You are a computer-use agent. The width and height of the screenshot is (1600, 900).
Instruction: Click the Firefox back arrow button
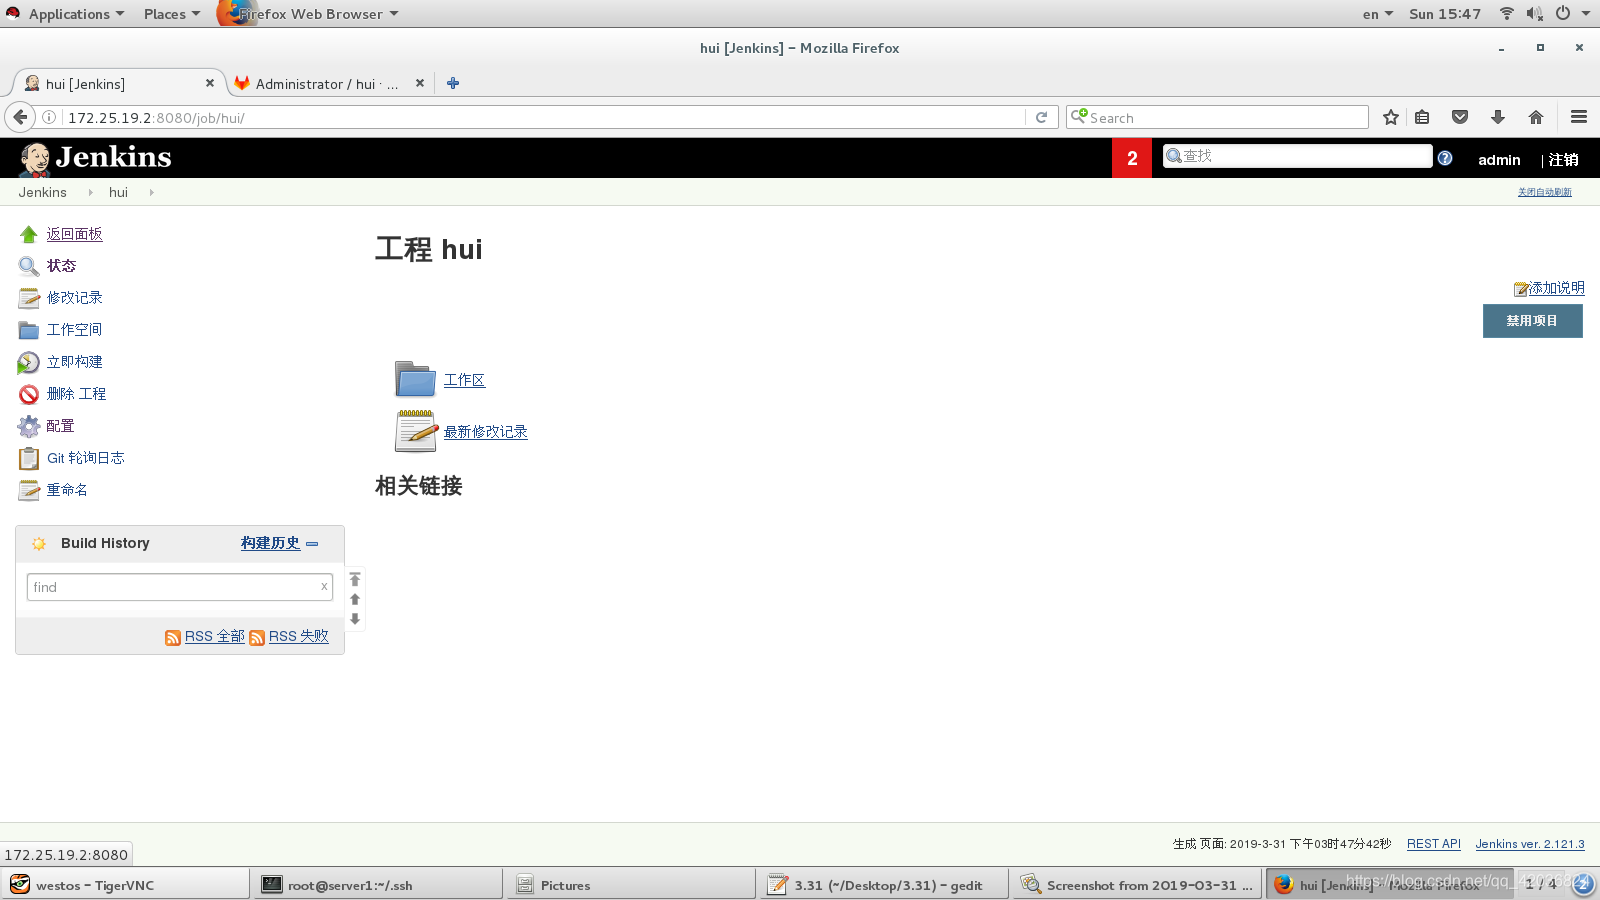(x=20, y=117)
